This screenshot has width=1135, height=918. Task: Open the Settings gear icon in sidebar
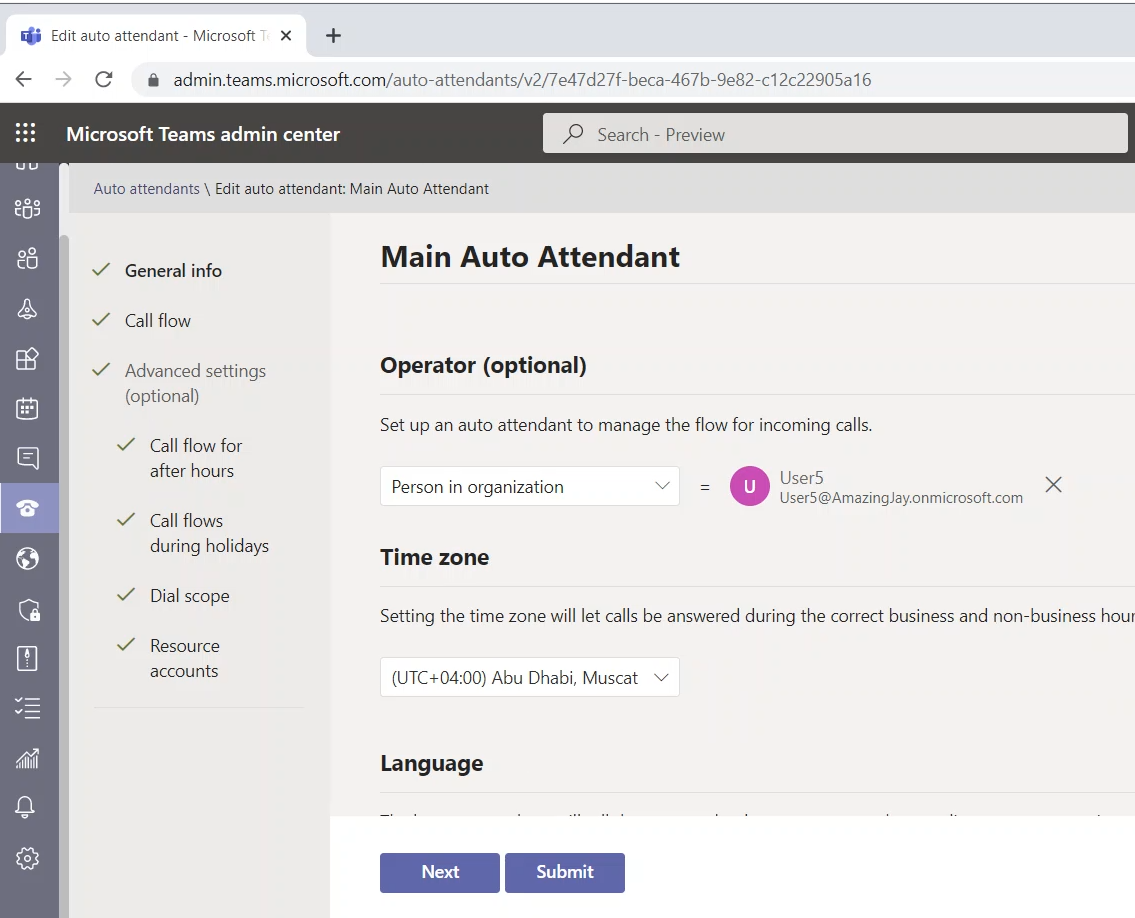point(27,857)
